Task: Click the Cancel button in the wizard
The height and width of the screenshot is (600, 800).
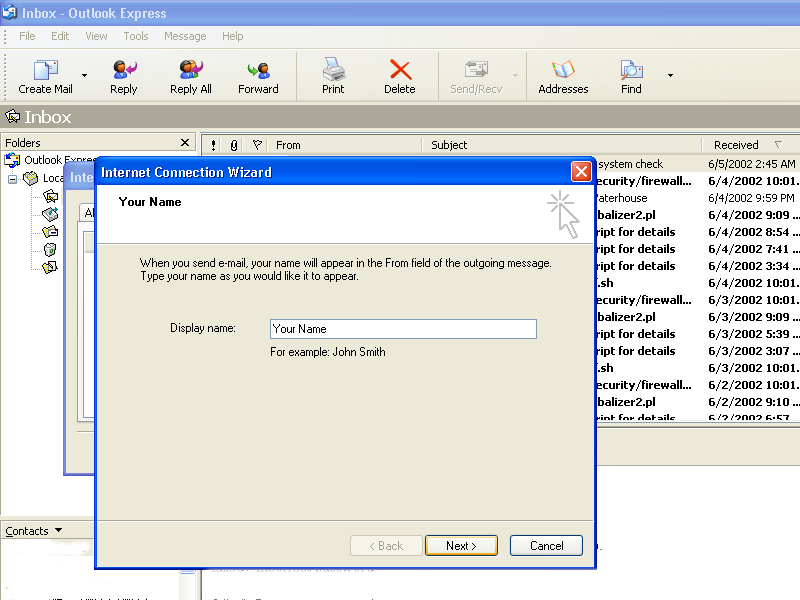Action: [x=546, y=546]
